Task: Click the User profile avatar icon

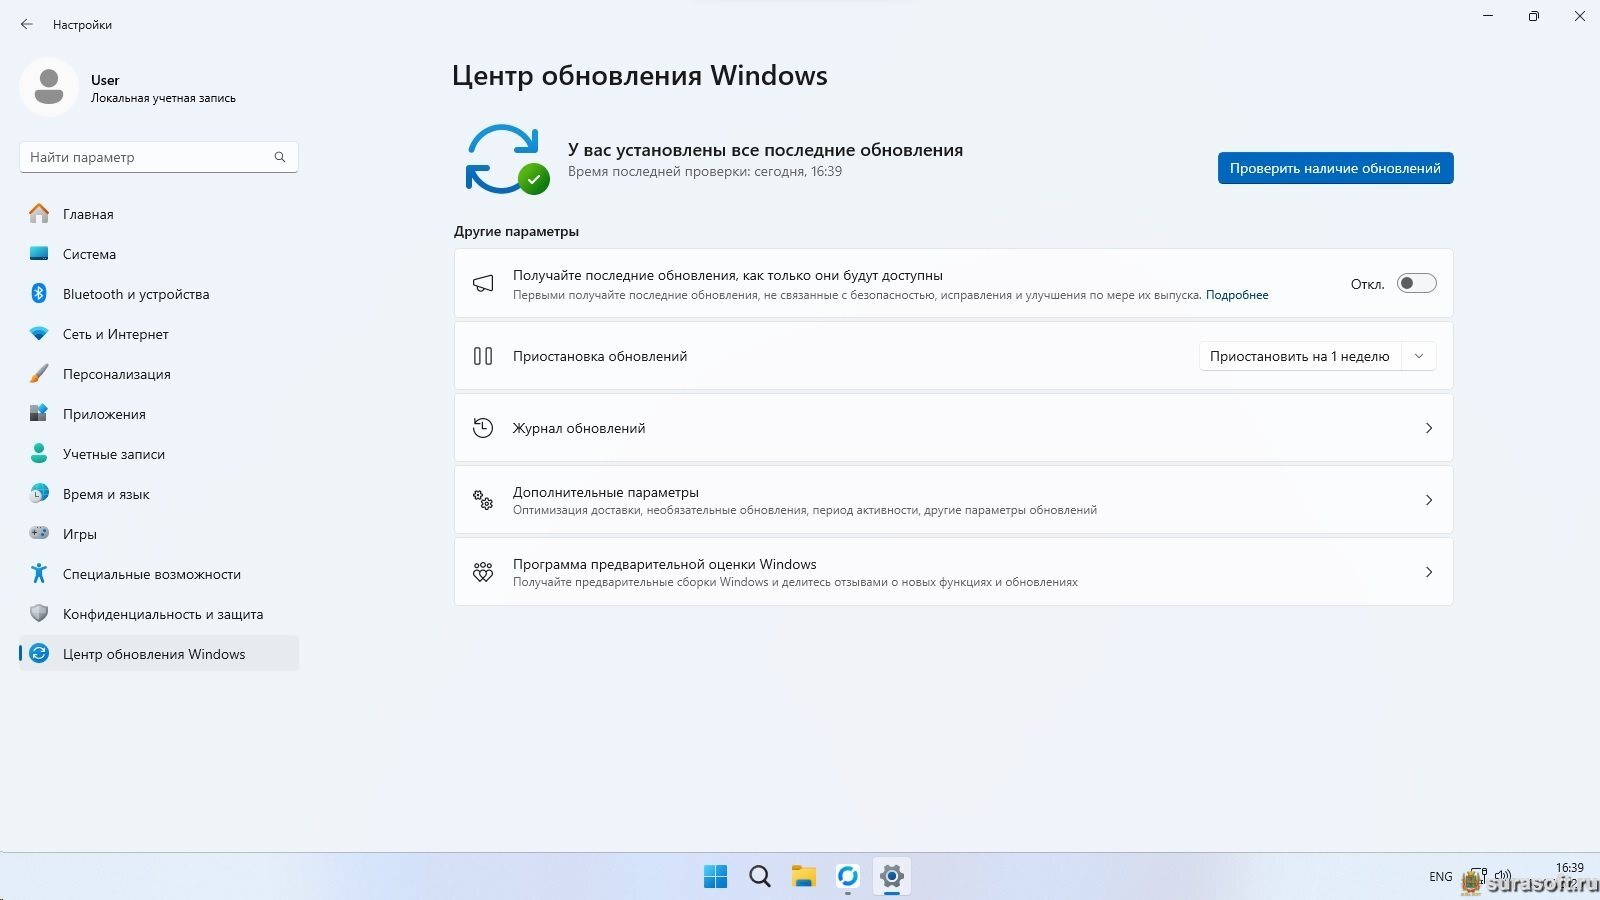Action: 49,88
